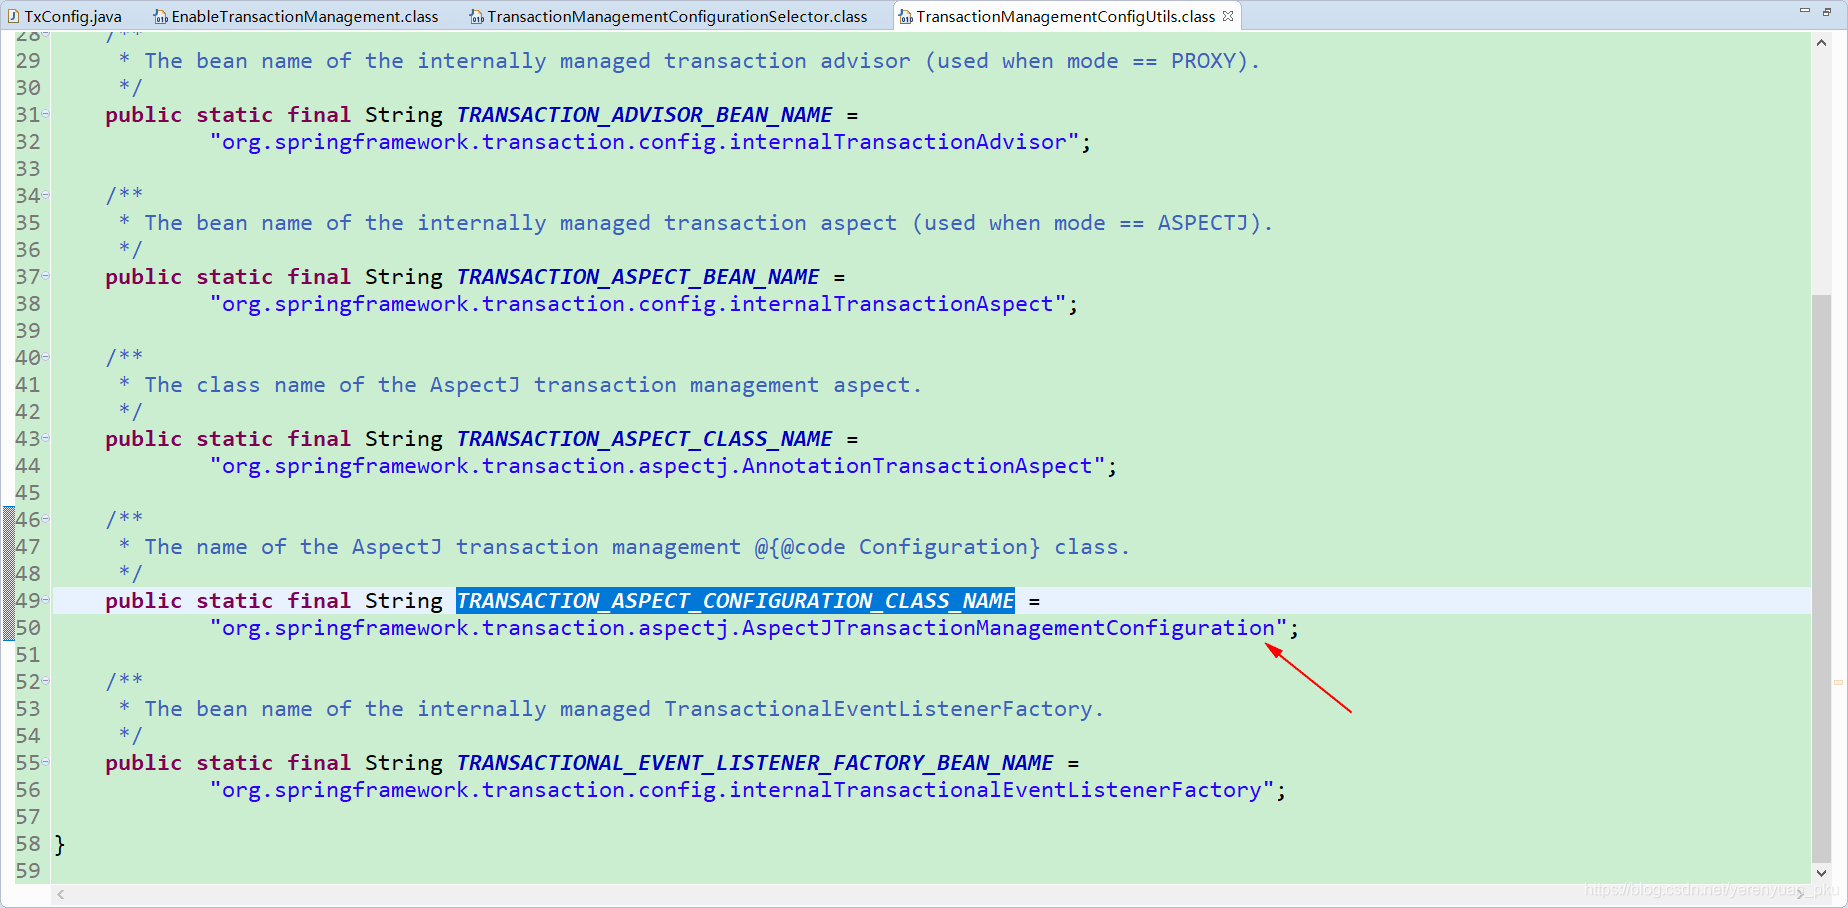Close the TransactionManagementConfigUtils.class tab

pos(1228,16)
